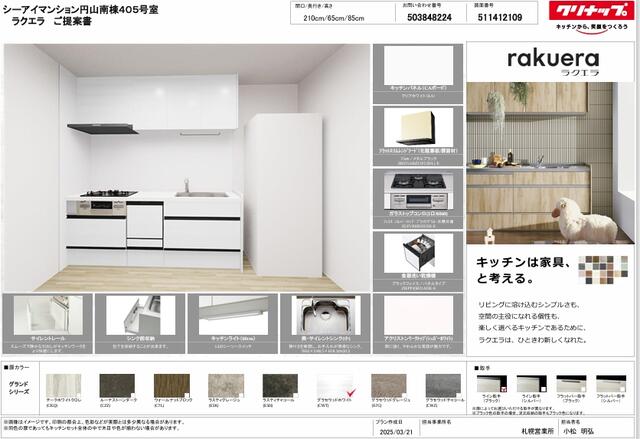This screenshot has width=640, height=439.
Task: Open the kitchen light LED image
Action: (233, 315)
